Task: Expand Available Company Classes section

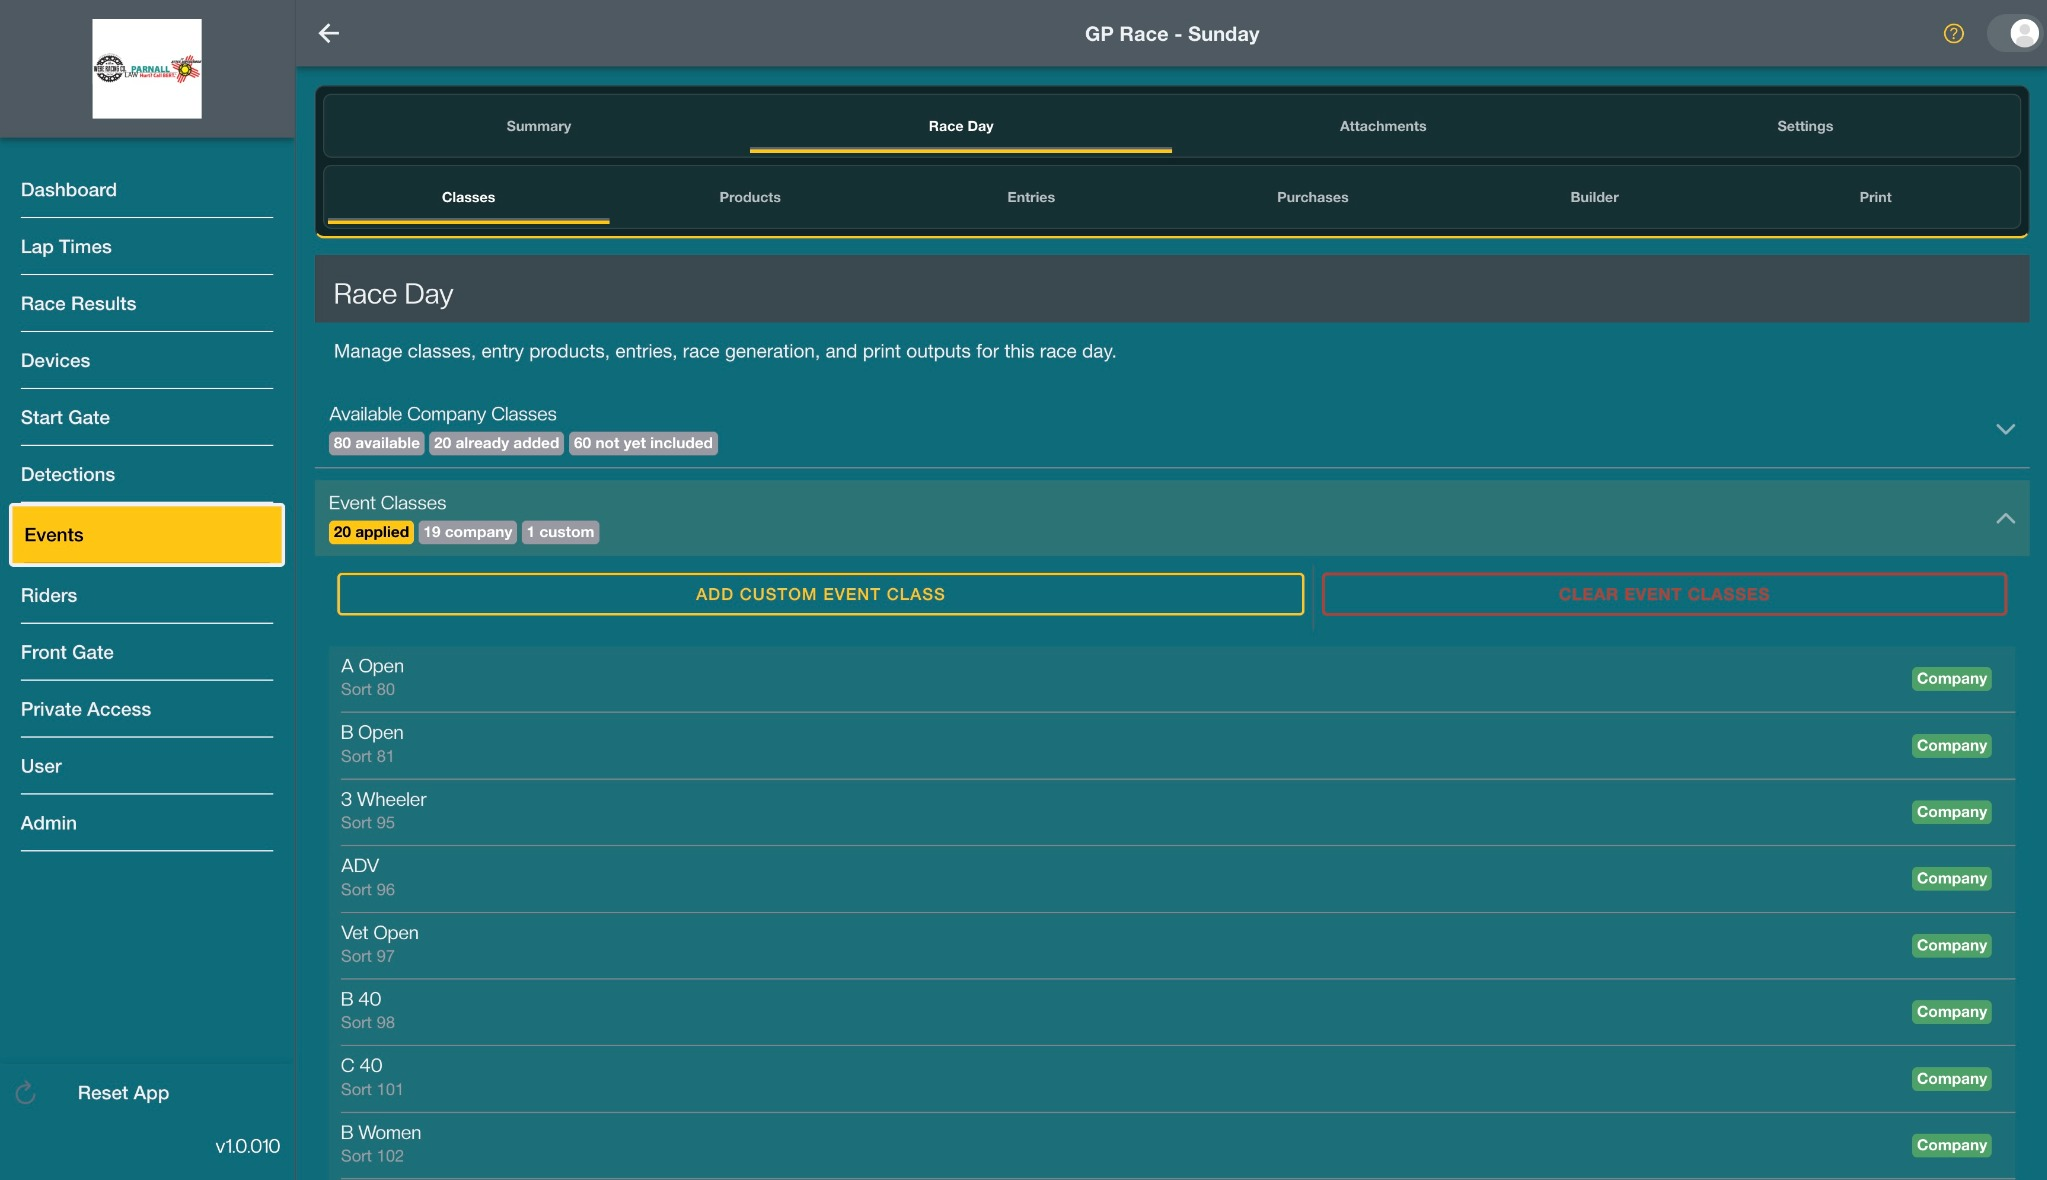Action: click(x=2005, y=429)
